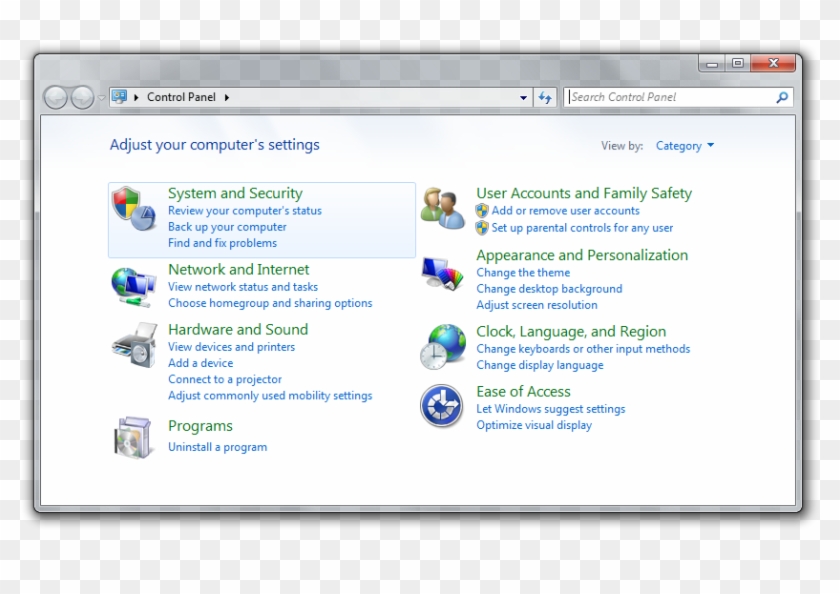Select Let Windows suggest settings
Image resolution: width=840 pixels, height=594 pixels.
pyautogui.click(x=551, y=409)
